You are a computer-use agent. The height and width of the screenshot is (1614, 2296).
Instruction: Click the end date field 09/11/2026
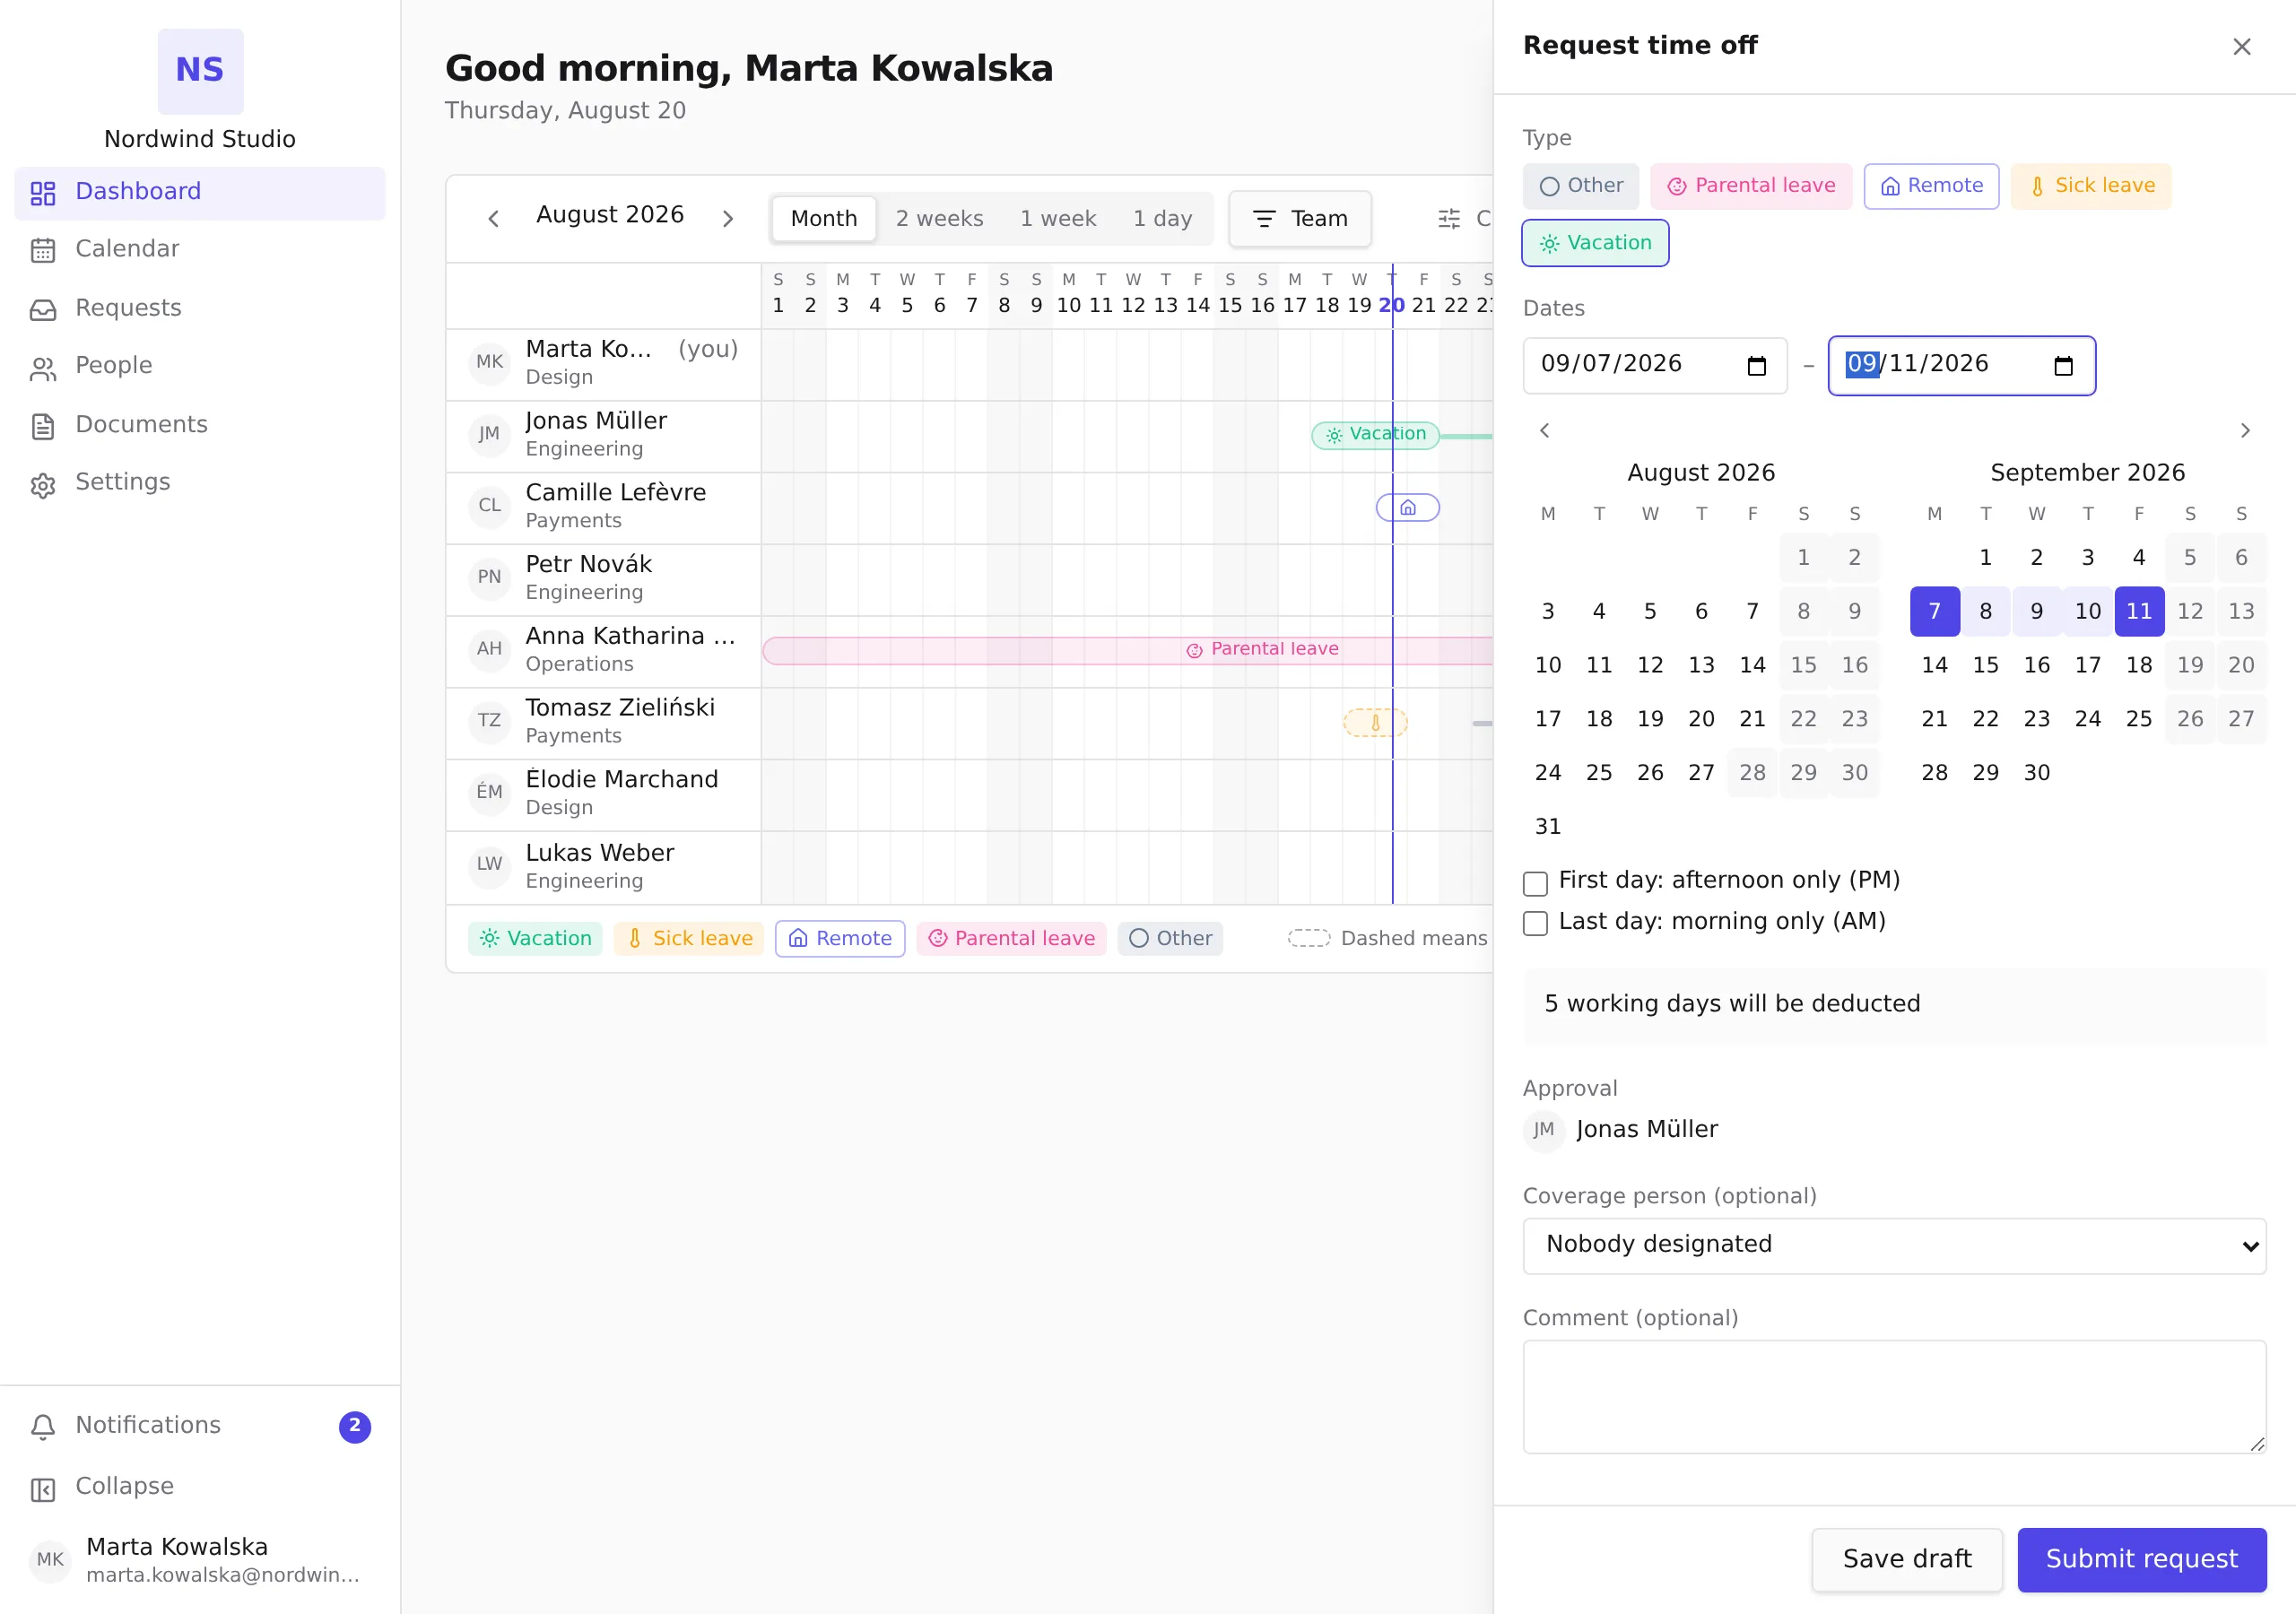click(1962, 366)
